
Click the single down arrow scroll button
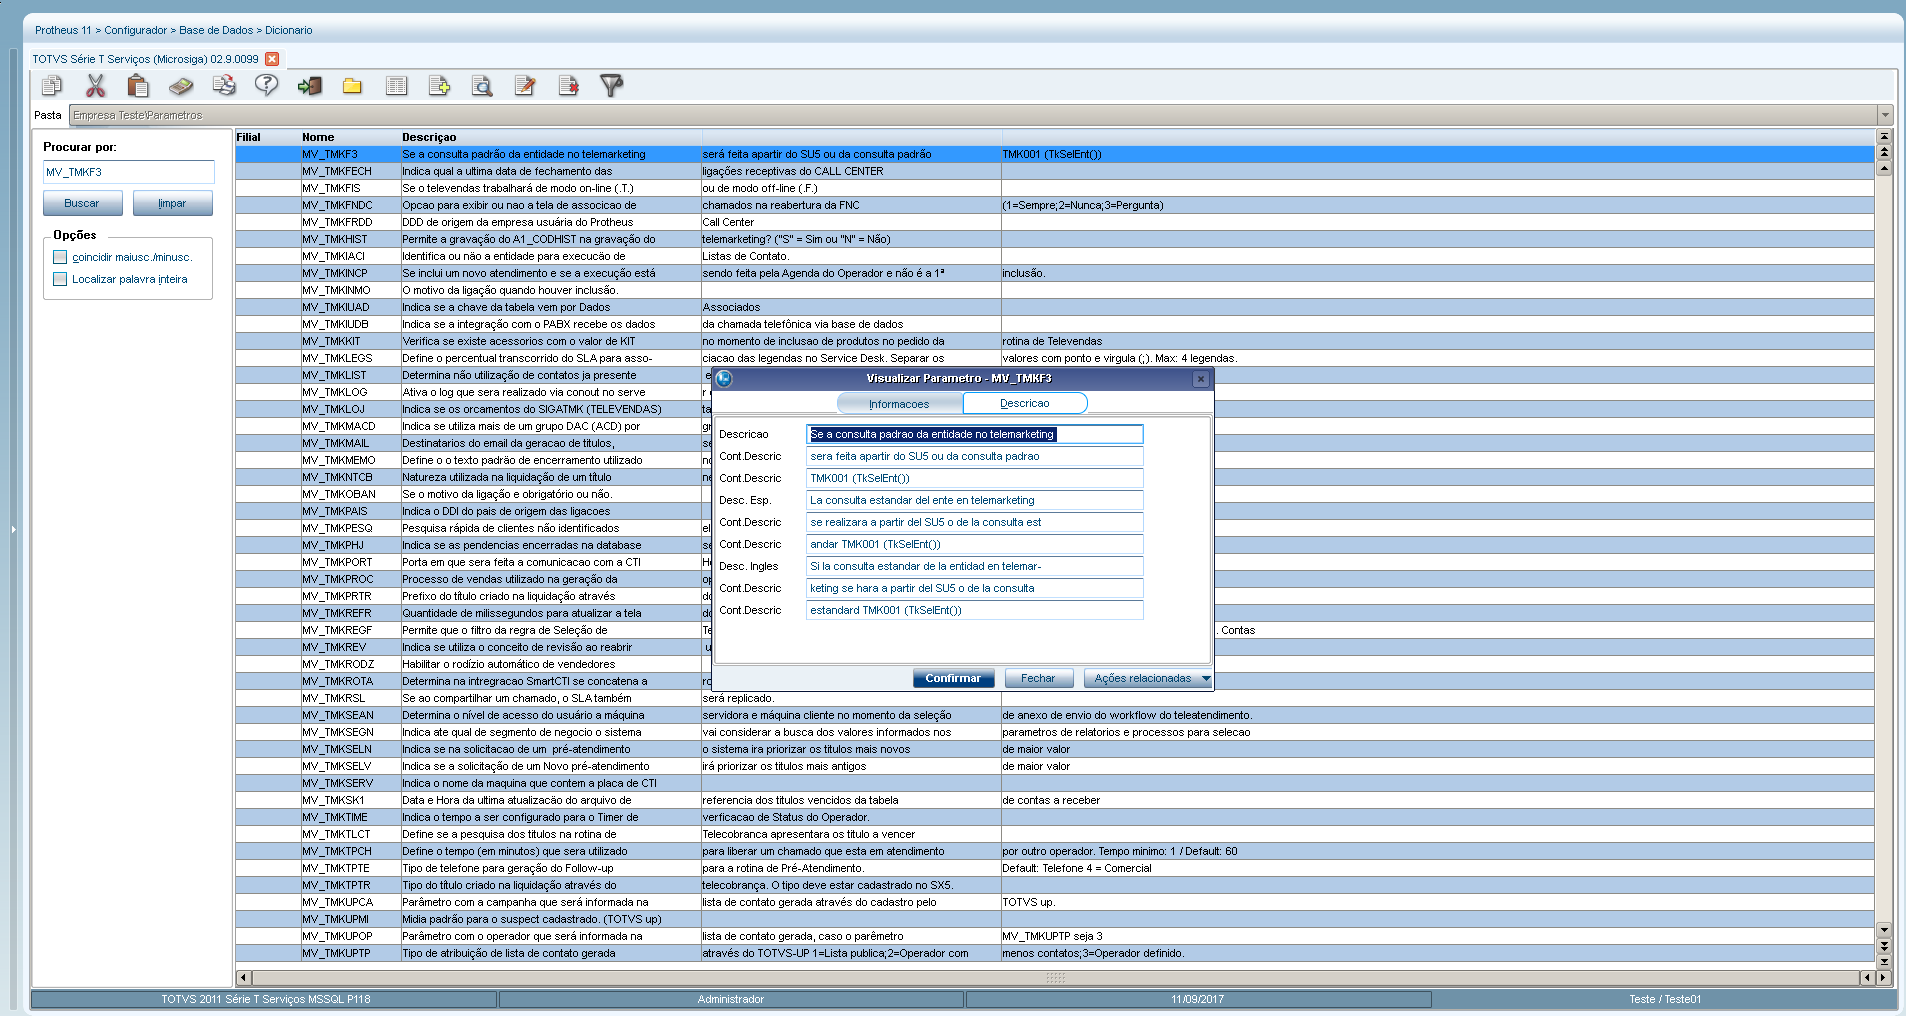[1884, 930]
